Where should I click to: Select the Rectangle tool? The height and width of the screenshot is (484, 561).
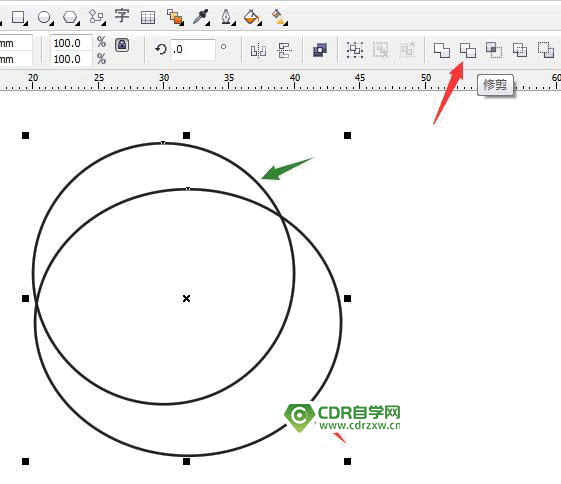[x=18, y=17]
